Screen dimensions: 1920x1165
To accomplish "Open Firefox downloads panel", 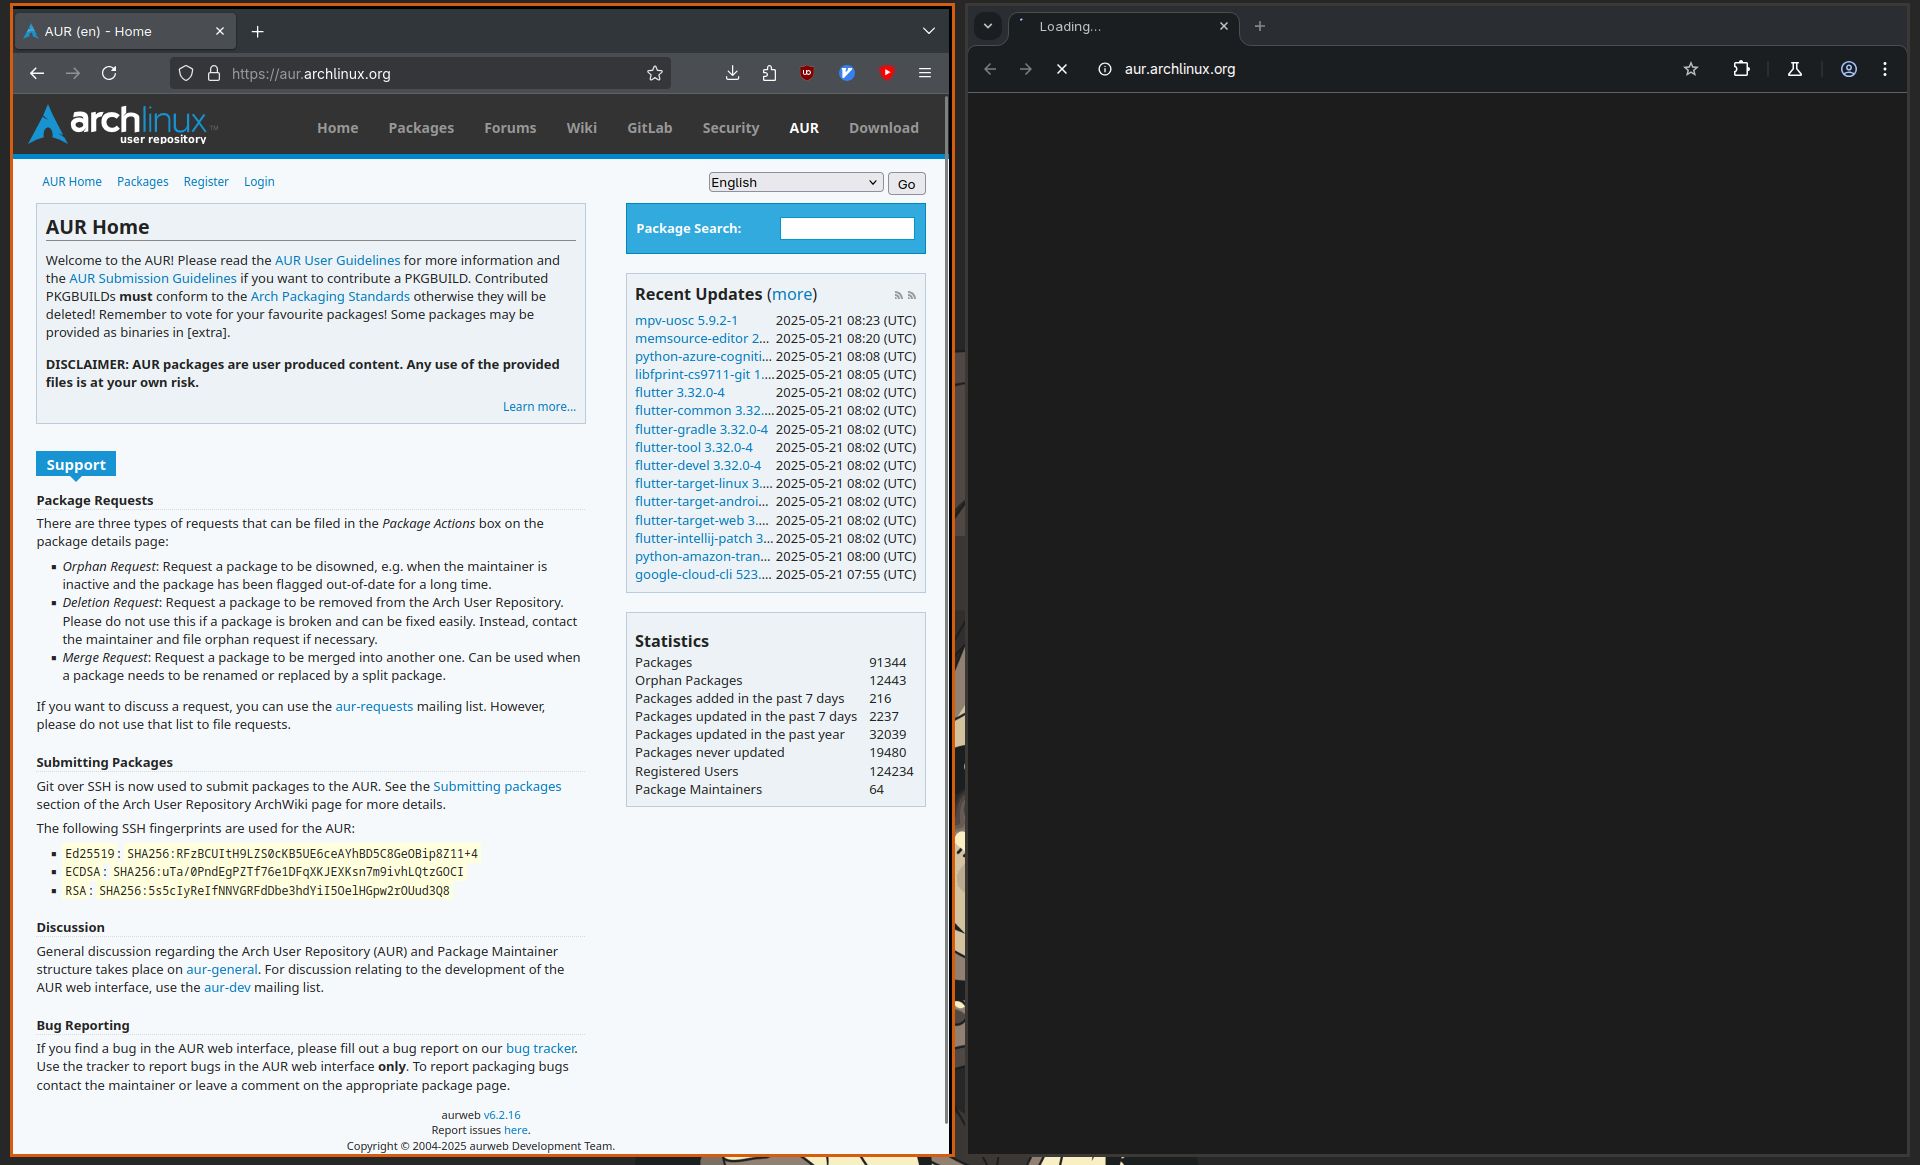I will click(x=732, y=73).
